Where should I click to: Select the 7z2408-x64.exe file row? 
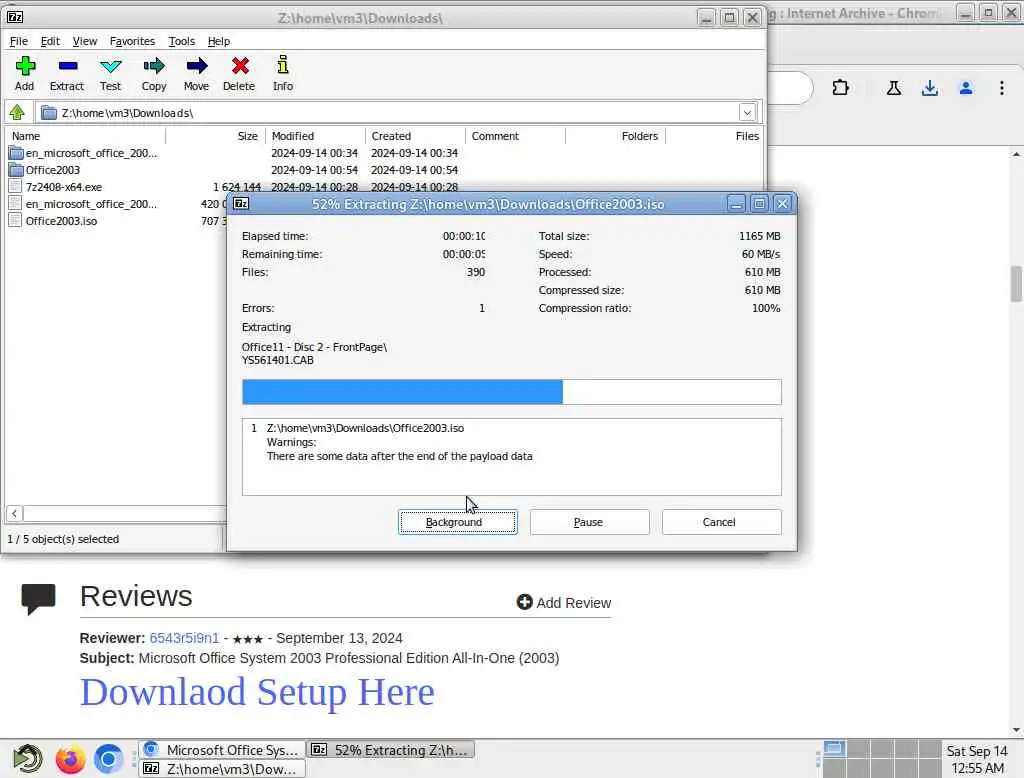(384, 187)
